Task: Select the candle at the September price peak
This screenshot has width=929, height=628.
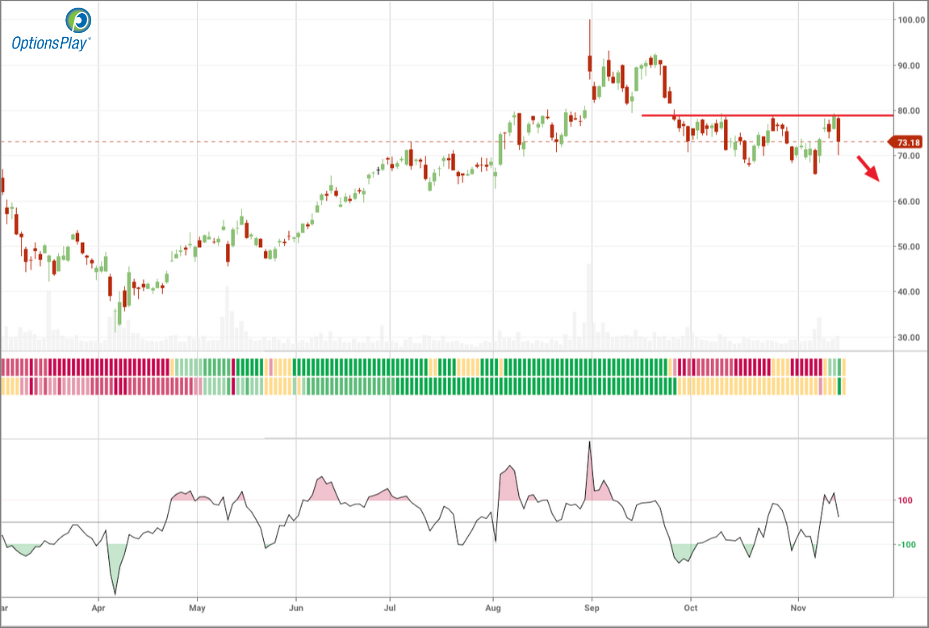Action: [x=590, y=62]
